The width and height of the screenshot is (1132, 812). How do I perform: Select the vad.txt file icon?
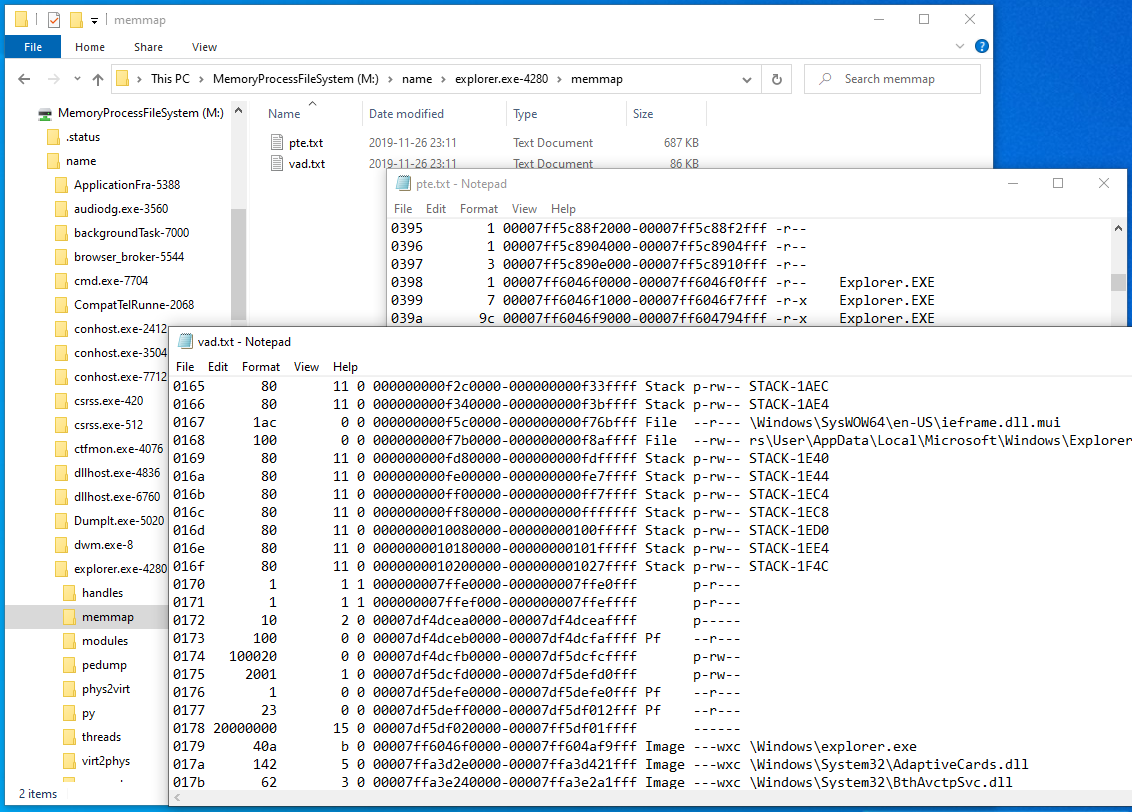click(277, 163)
